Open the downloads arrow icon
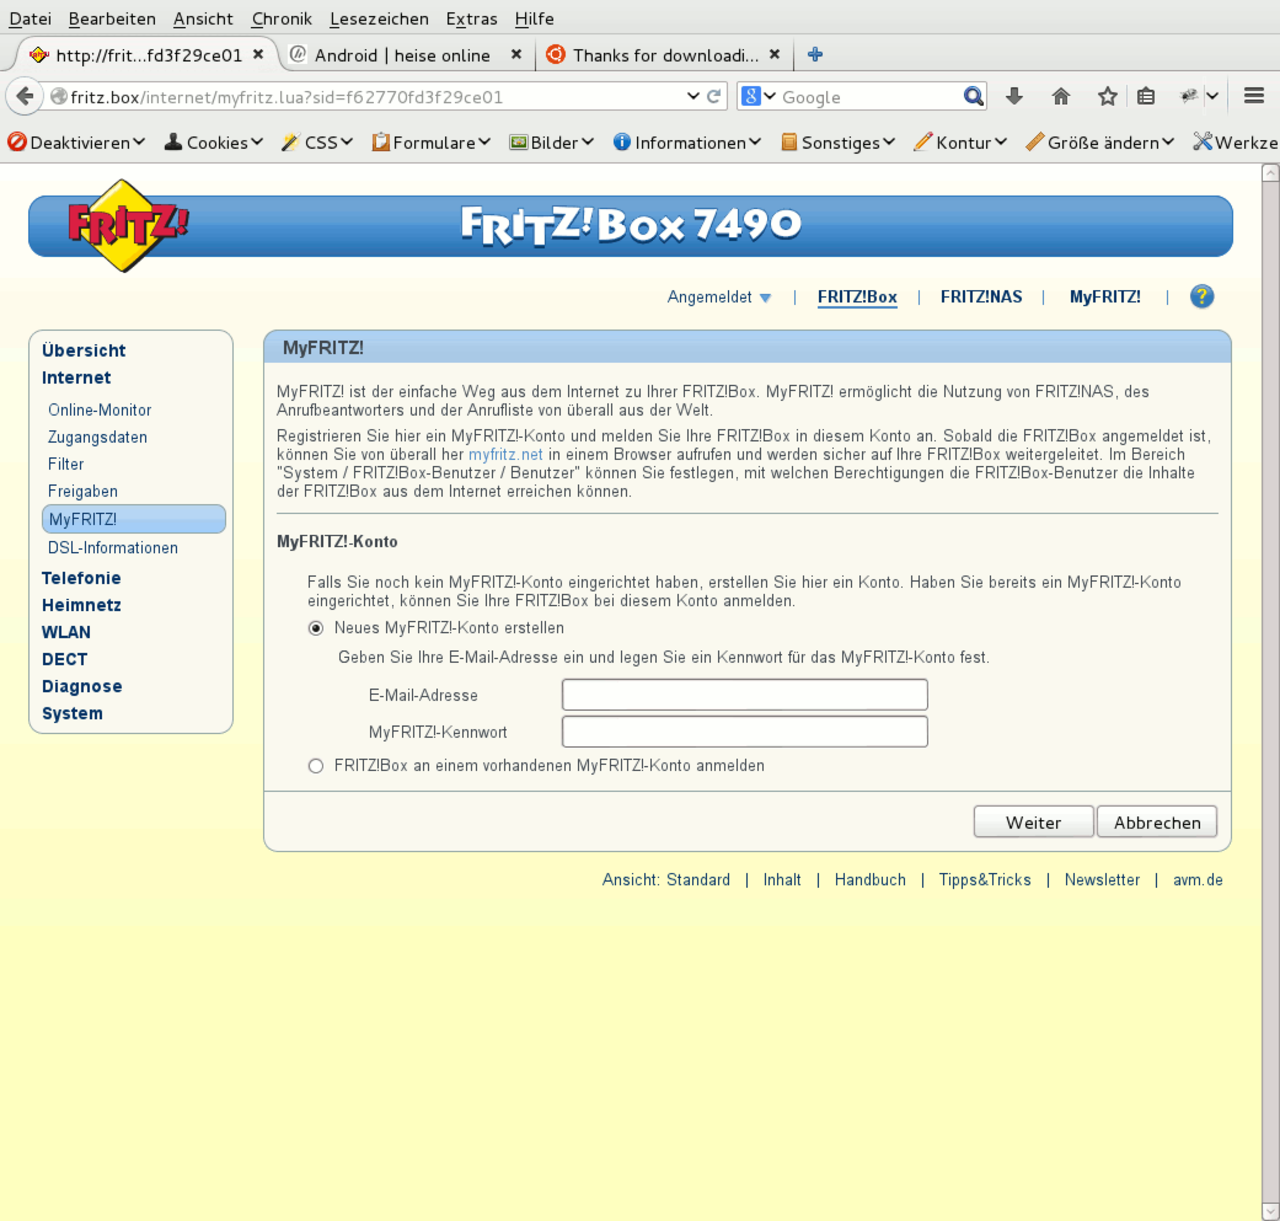This screenshot has width=1280, height=1221. point(1014,96)
